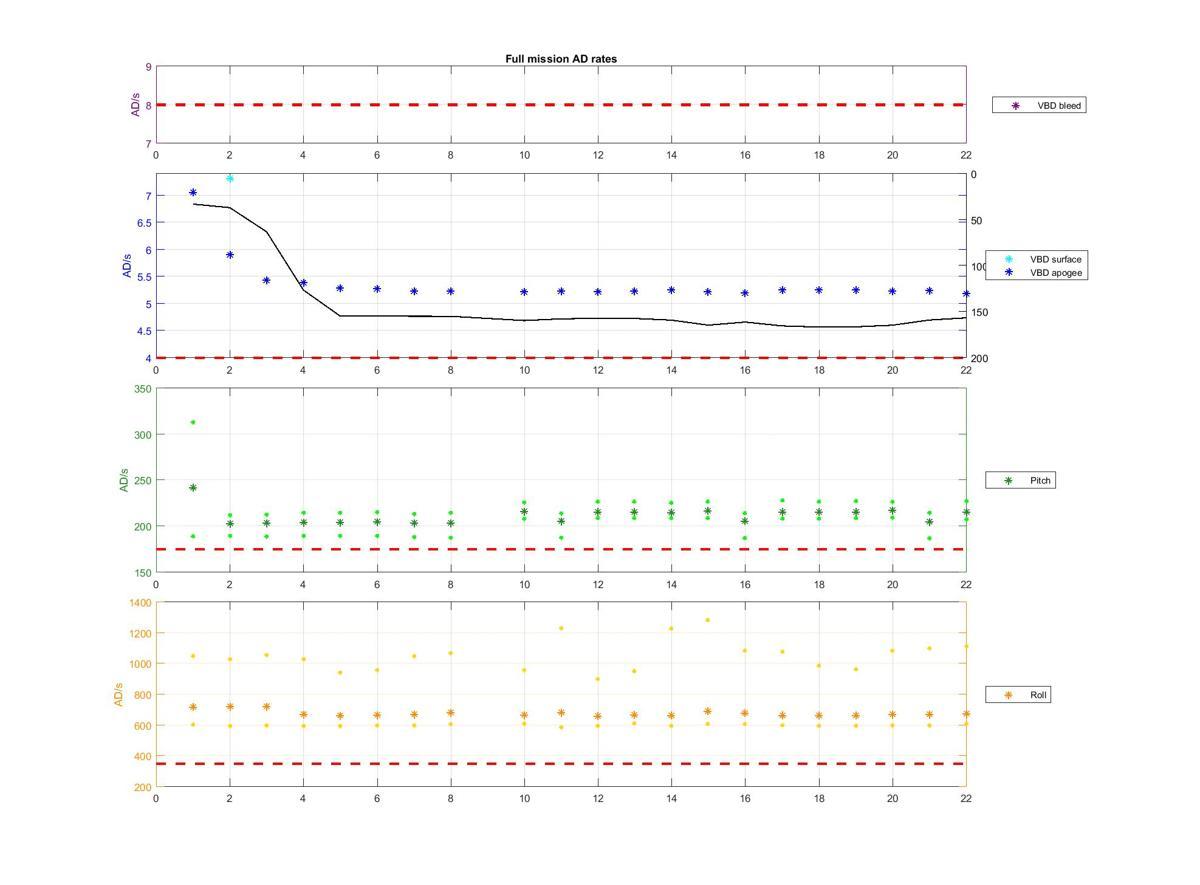Pick the light green pitch dot near 313
Screen dimensions: 1200x885
[x=193, y=422]
